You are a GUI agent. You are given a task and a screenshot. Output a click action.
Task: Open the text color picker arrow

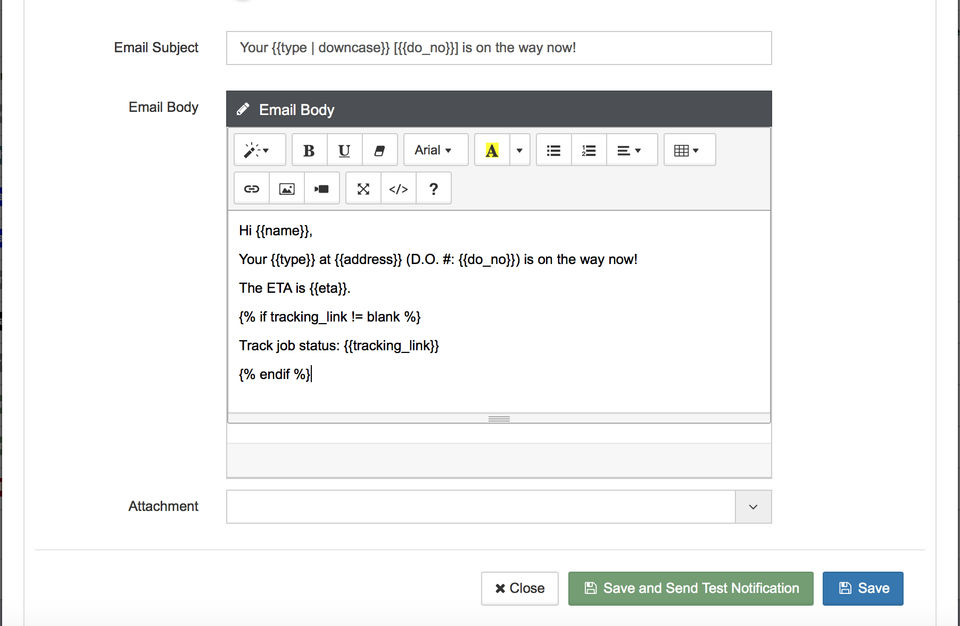pos(519,150)
